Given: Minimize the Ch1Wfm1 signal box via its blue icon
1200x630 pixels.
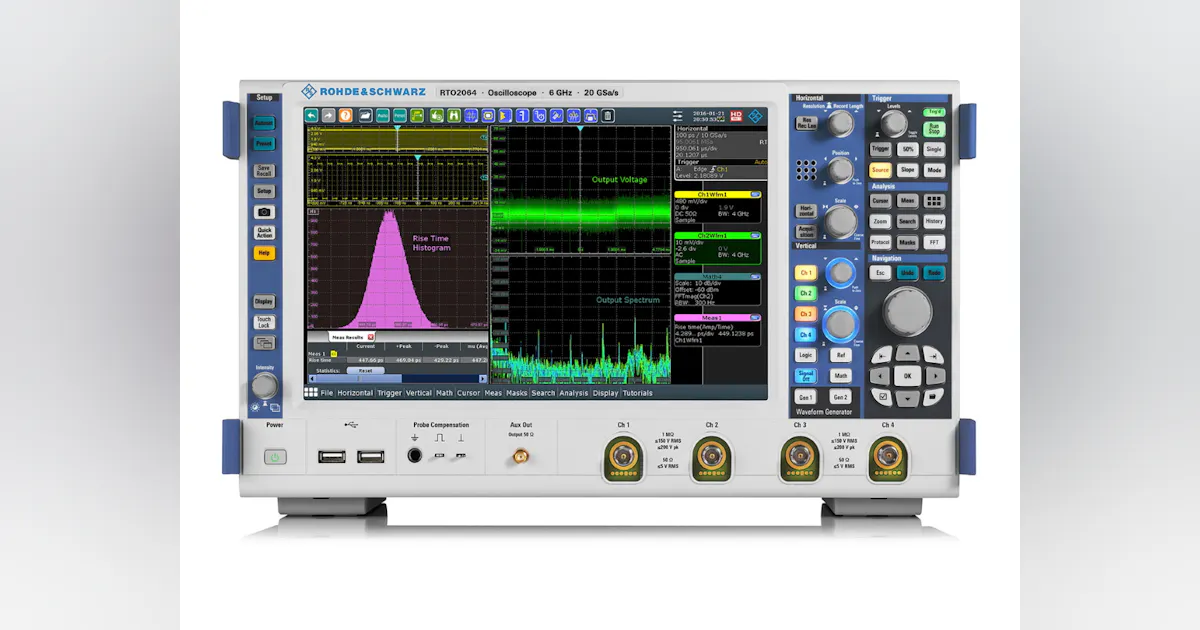Looking at the screenshot, I should coord(755,194).
